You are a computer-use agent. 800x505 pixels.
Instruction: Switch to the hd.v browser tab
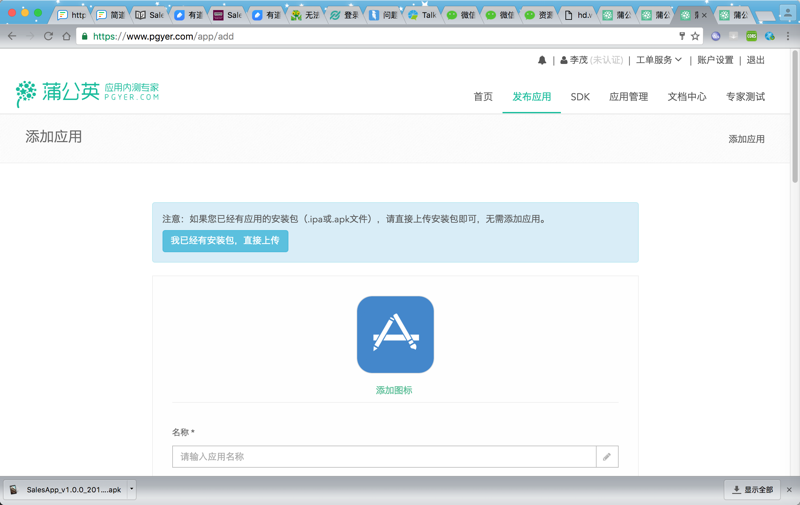click(579, 15)
